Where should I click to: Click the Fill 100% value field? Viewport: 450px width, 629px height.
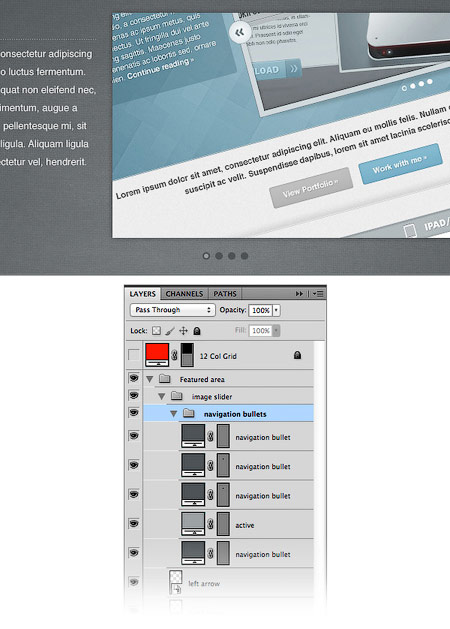click(260, 331)
